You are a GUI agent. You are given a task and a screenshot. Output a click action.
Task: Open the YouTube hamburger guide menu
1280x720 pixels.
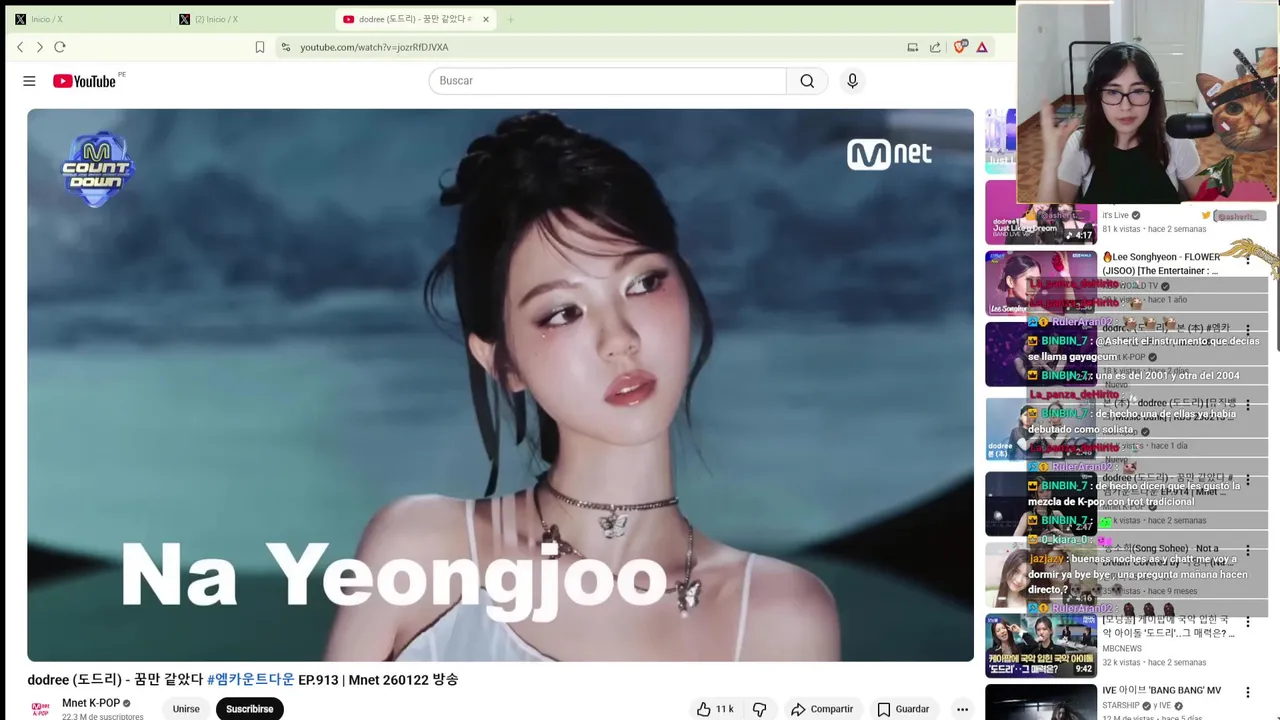pos(29,81)
